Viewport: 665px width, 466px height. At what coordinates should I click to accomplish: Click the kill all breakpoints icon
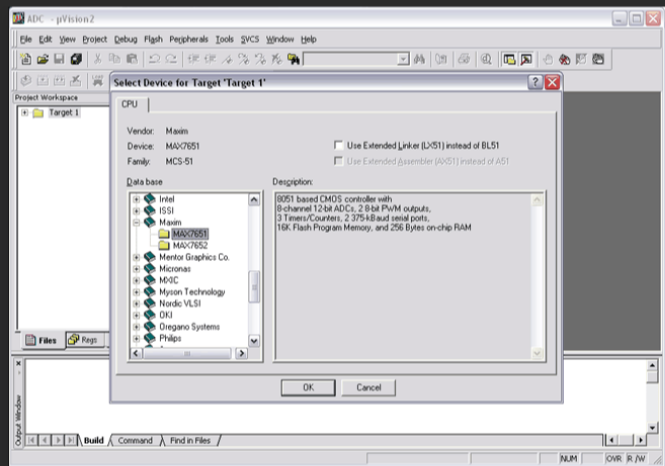(x=564, y=59)
